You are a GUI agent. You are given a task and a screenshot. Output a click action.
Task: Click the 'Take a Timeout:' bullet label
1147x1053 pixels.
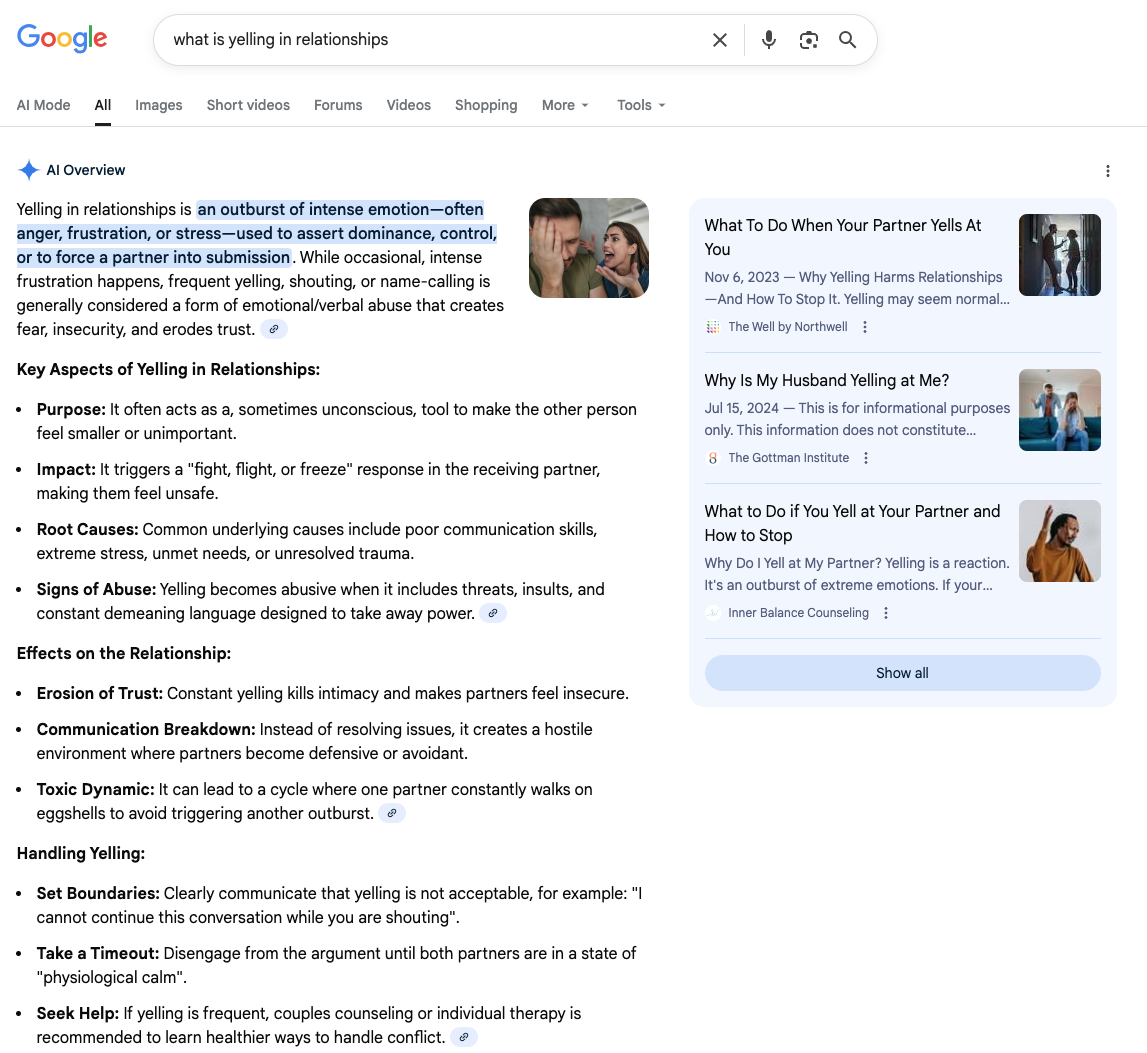(x=97, y=953)
